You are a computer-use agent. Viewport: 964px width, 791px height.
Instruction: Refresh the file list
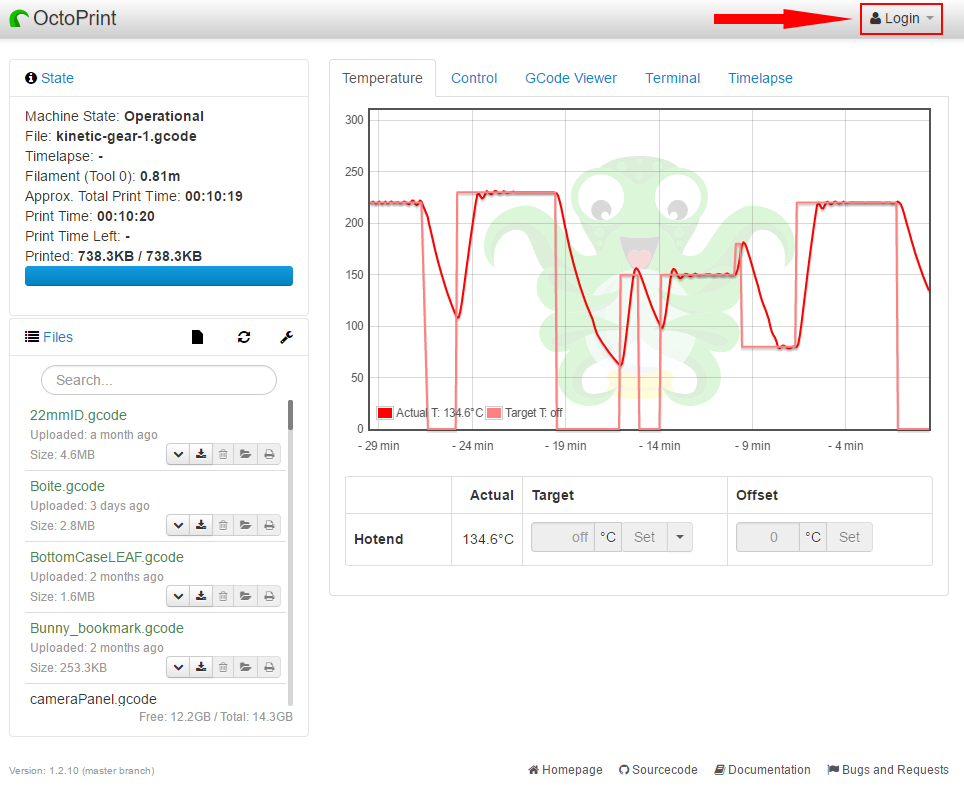pos(244,337)
